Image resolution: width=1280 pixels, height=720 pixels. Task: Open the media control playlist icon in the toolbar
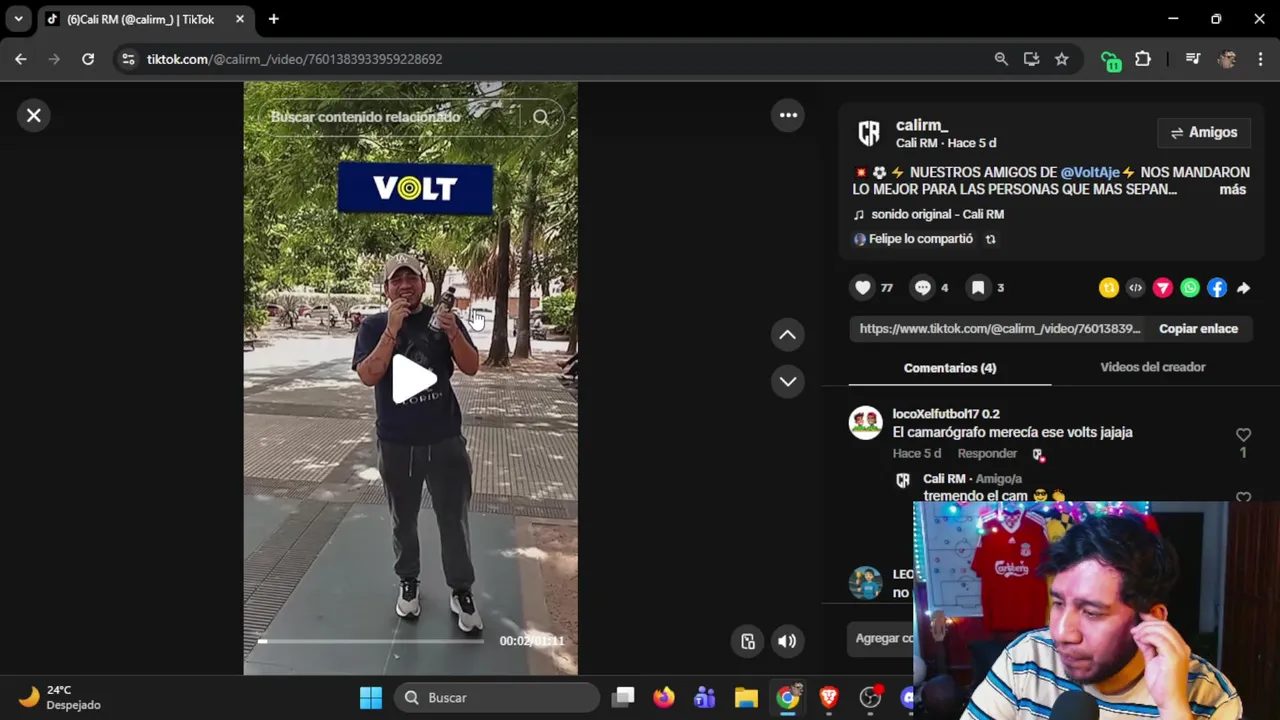(x=1192, y=59)
